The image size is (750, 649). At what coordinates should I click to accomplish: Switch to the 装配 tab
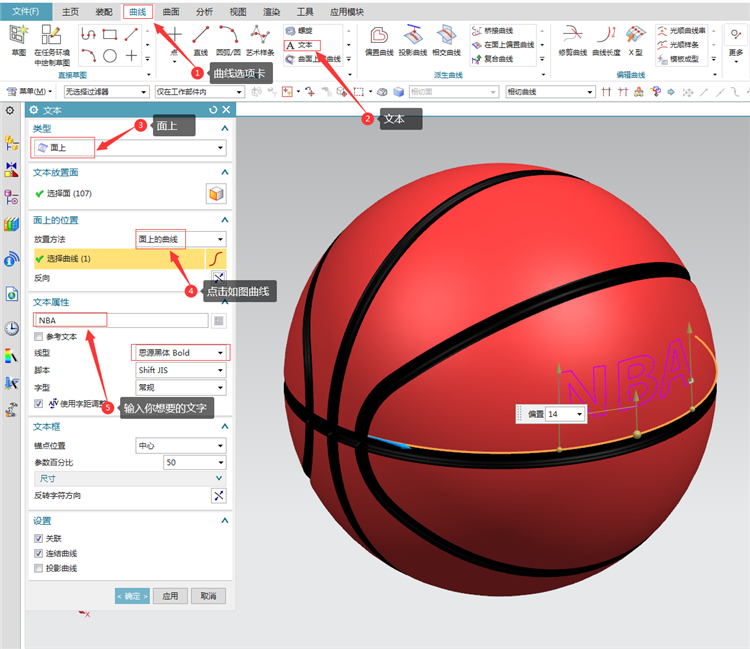coord(104,12)
